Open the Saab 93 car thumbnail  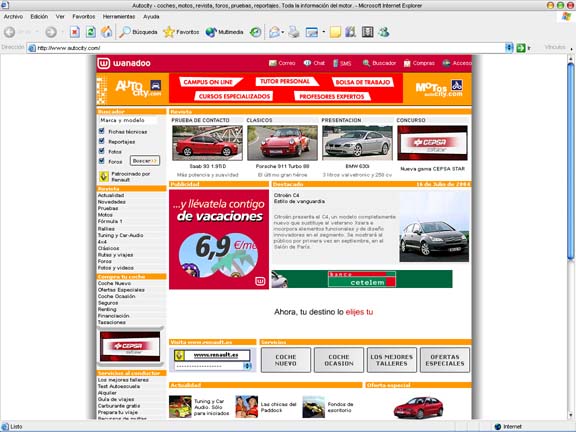coord(207,143)
